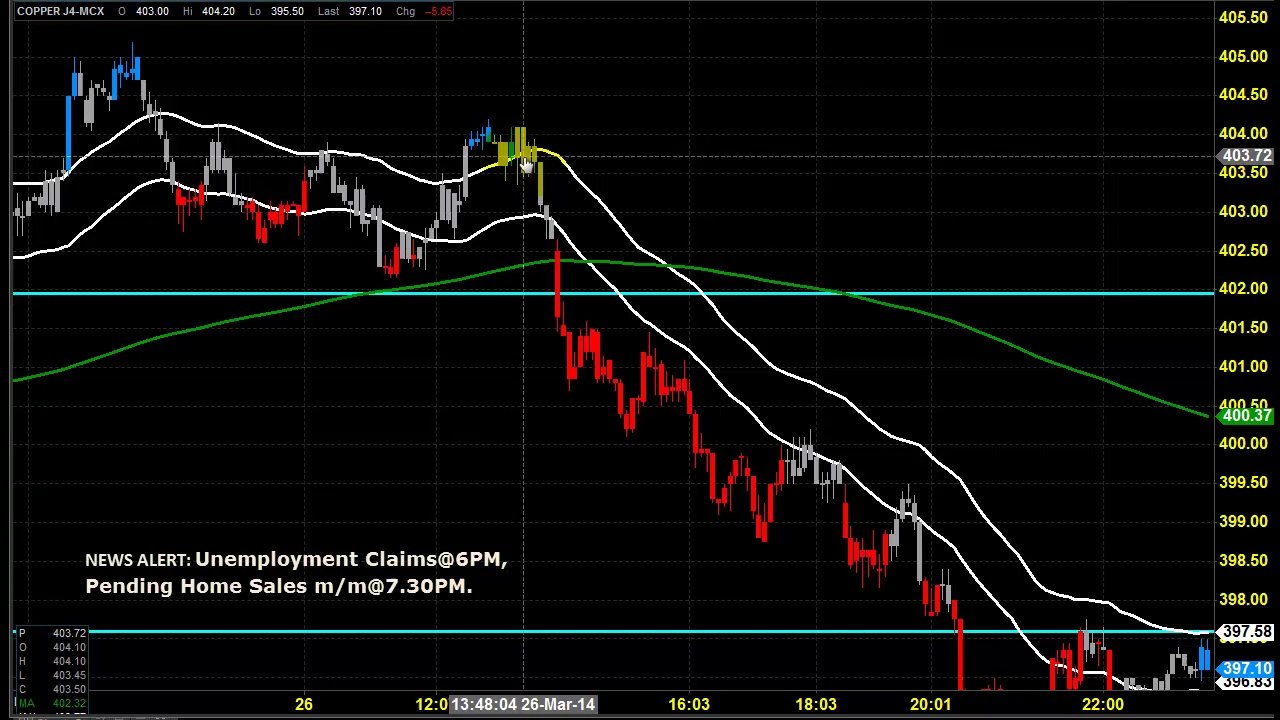Click the 22:00 time axis label
This screenshot has width=1280, height=720.
click(x=1103, y=704)
